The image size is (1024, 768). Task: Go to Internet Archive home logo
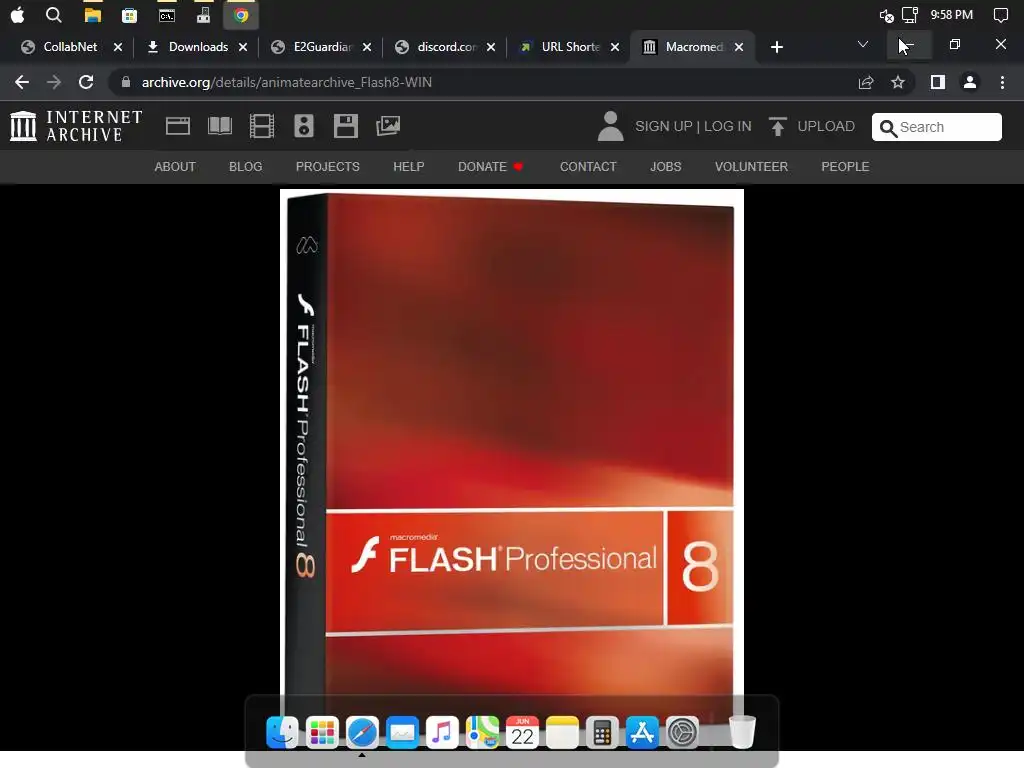[76, 126]
